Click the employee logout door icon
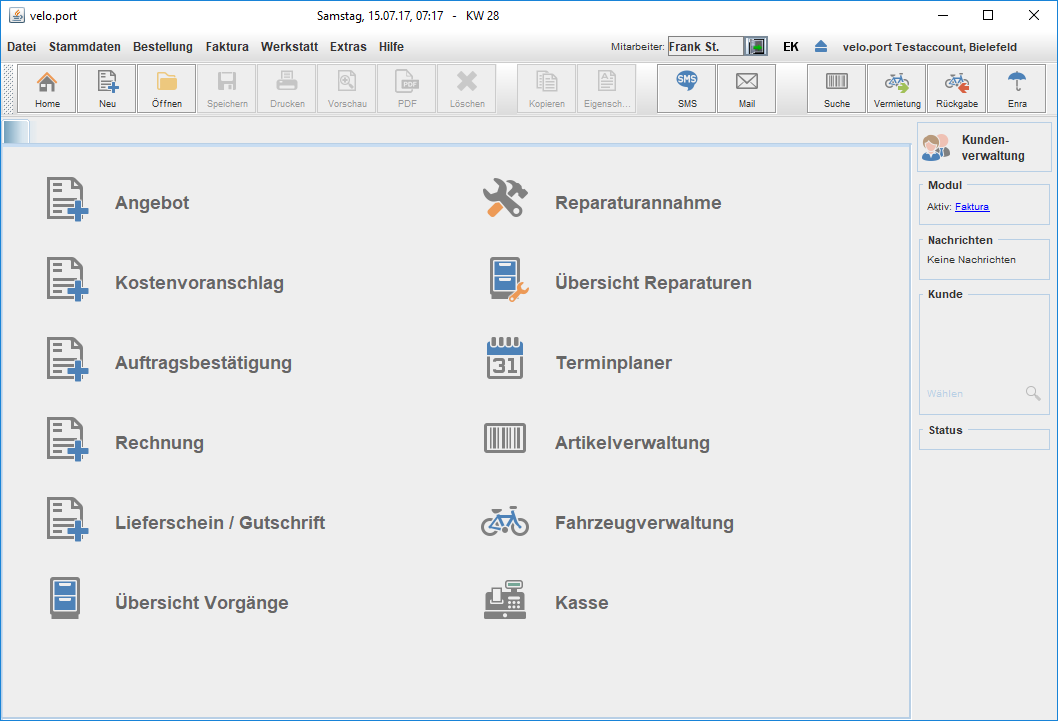Image resolution: width=1058 pixels, height=721 pixels. pos(757,47)
